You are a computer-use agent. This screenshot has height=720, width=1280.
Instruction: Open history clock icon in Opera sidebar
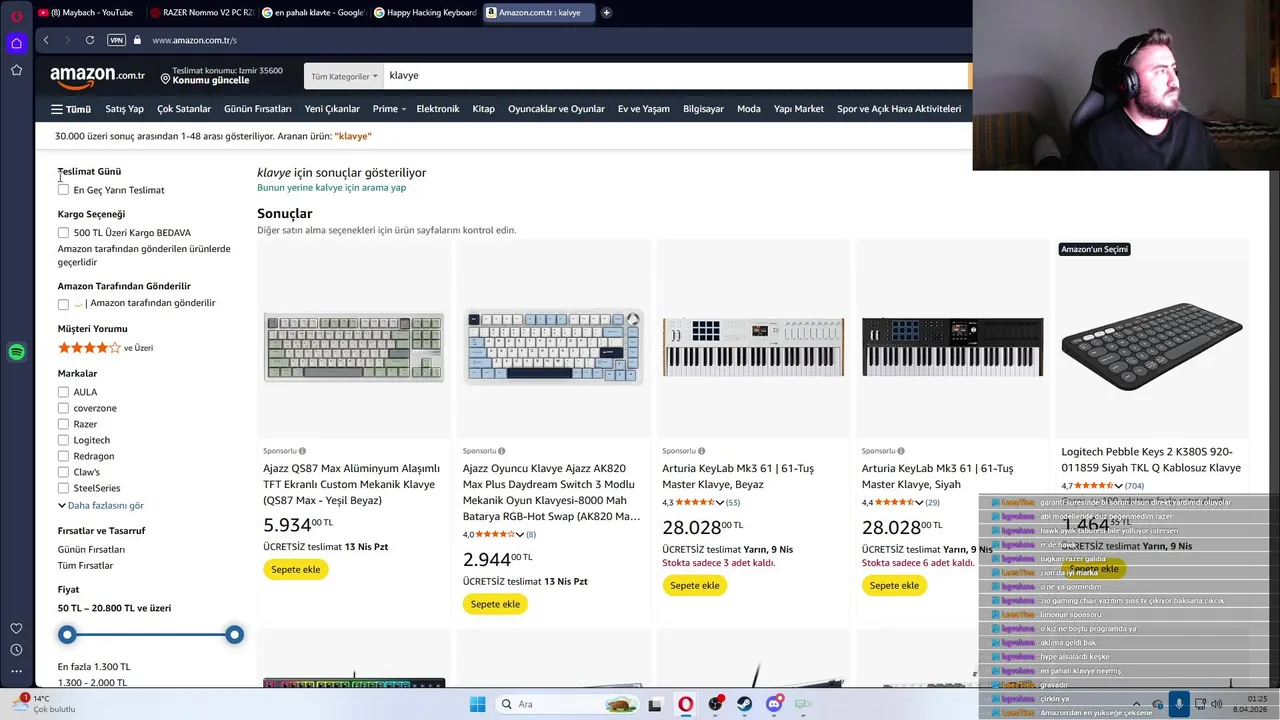coord(16,650)
